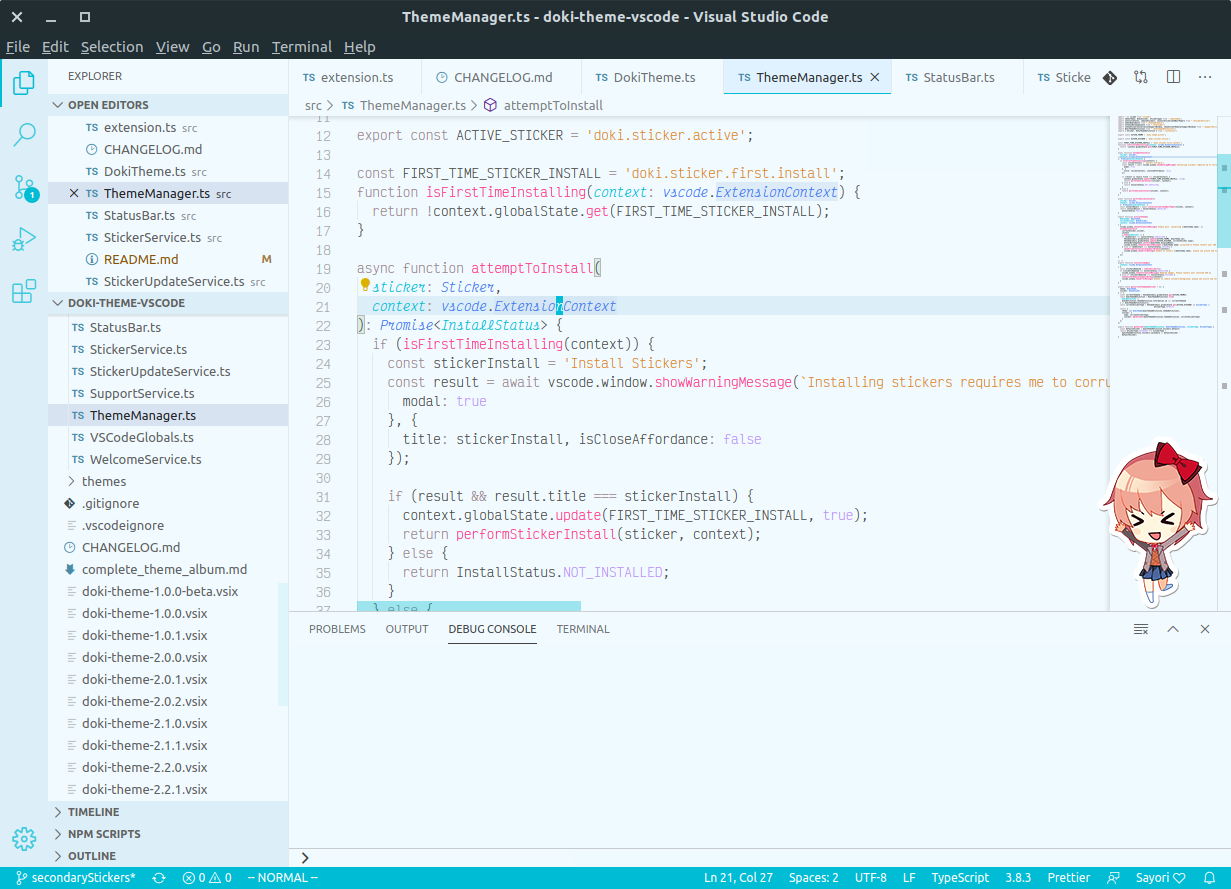Open the Run and Debug view
Screen dimensions: 1231x889
pyautogui.click(x=24, y=239)
